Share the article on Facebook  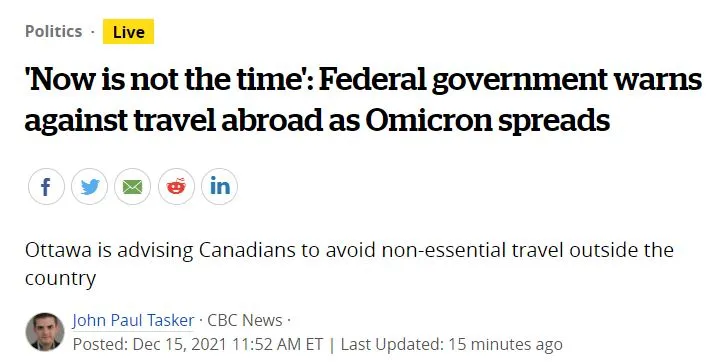coord(46,186)
